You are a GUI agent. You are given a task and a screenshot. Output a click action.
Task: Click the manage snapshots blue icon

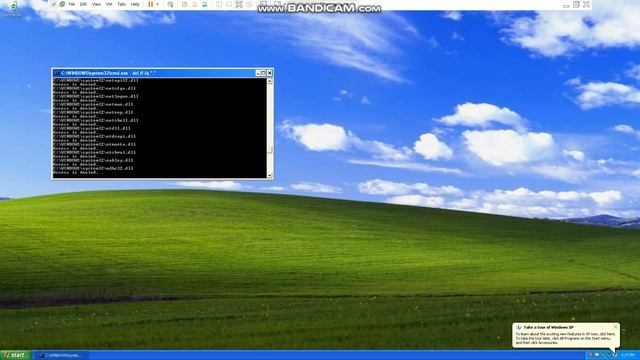204,4
